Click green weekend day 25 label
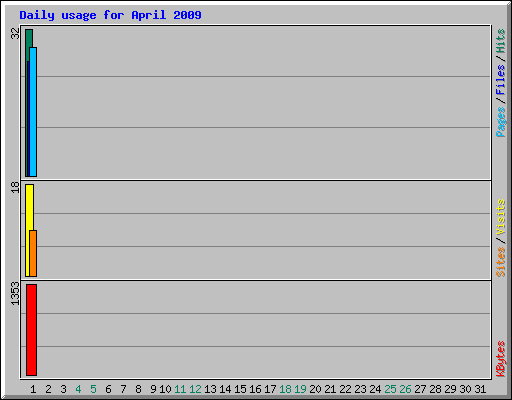 390,389
